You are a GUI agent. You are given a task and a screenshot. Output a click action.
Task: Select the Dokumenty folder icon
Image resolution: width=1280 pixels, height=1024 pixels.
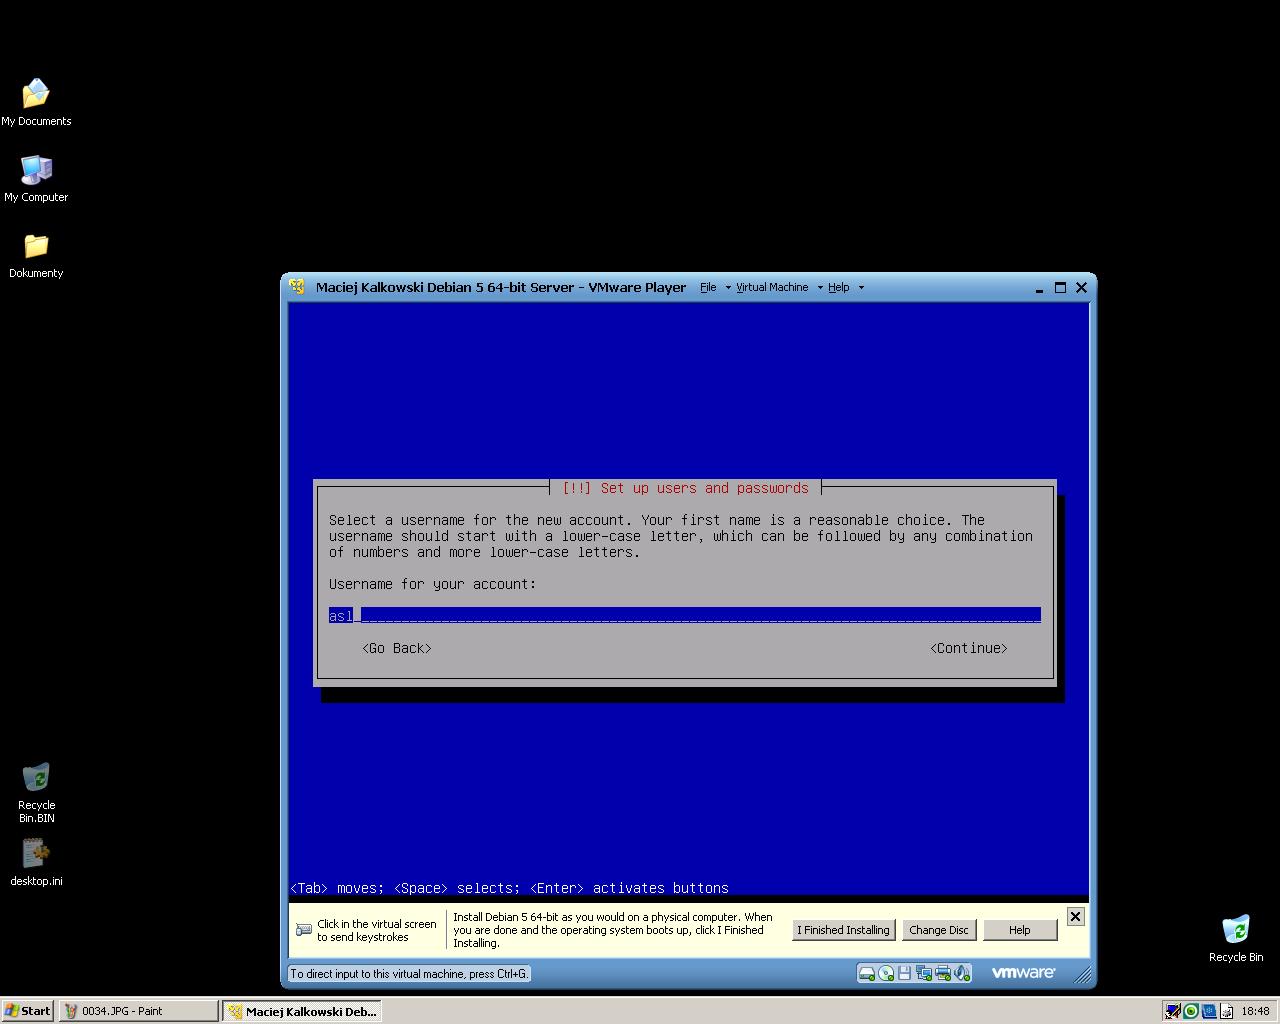(36, 255)
